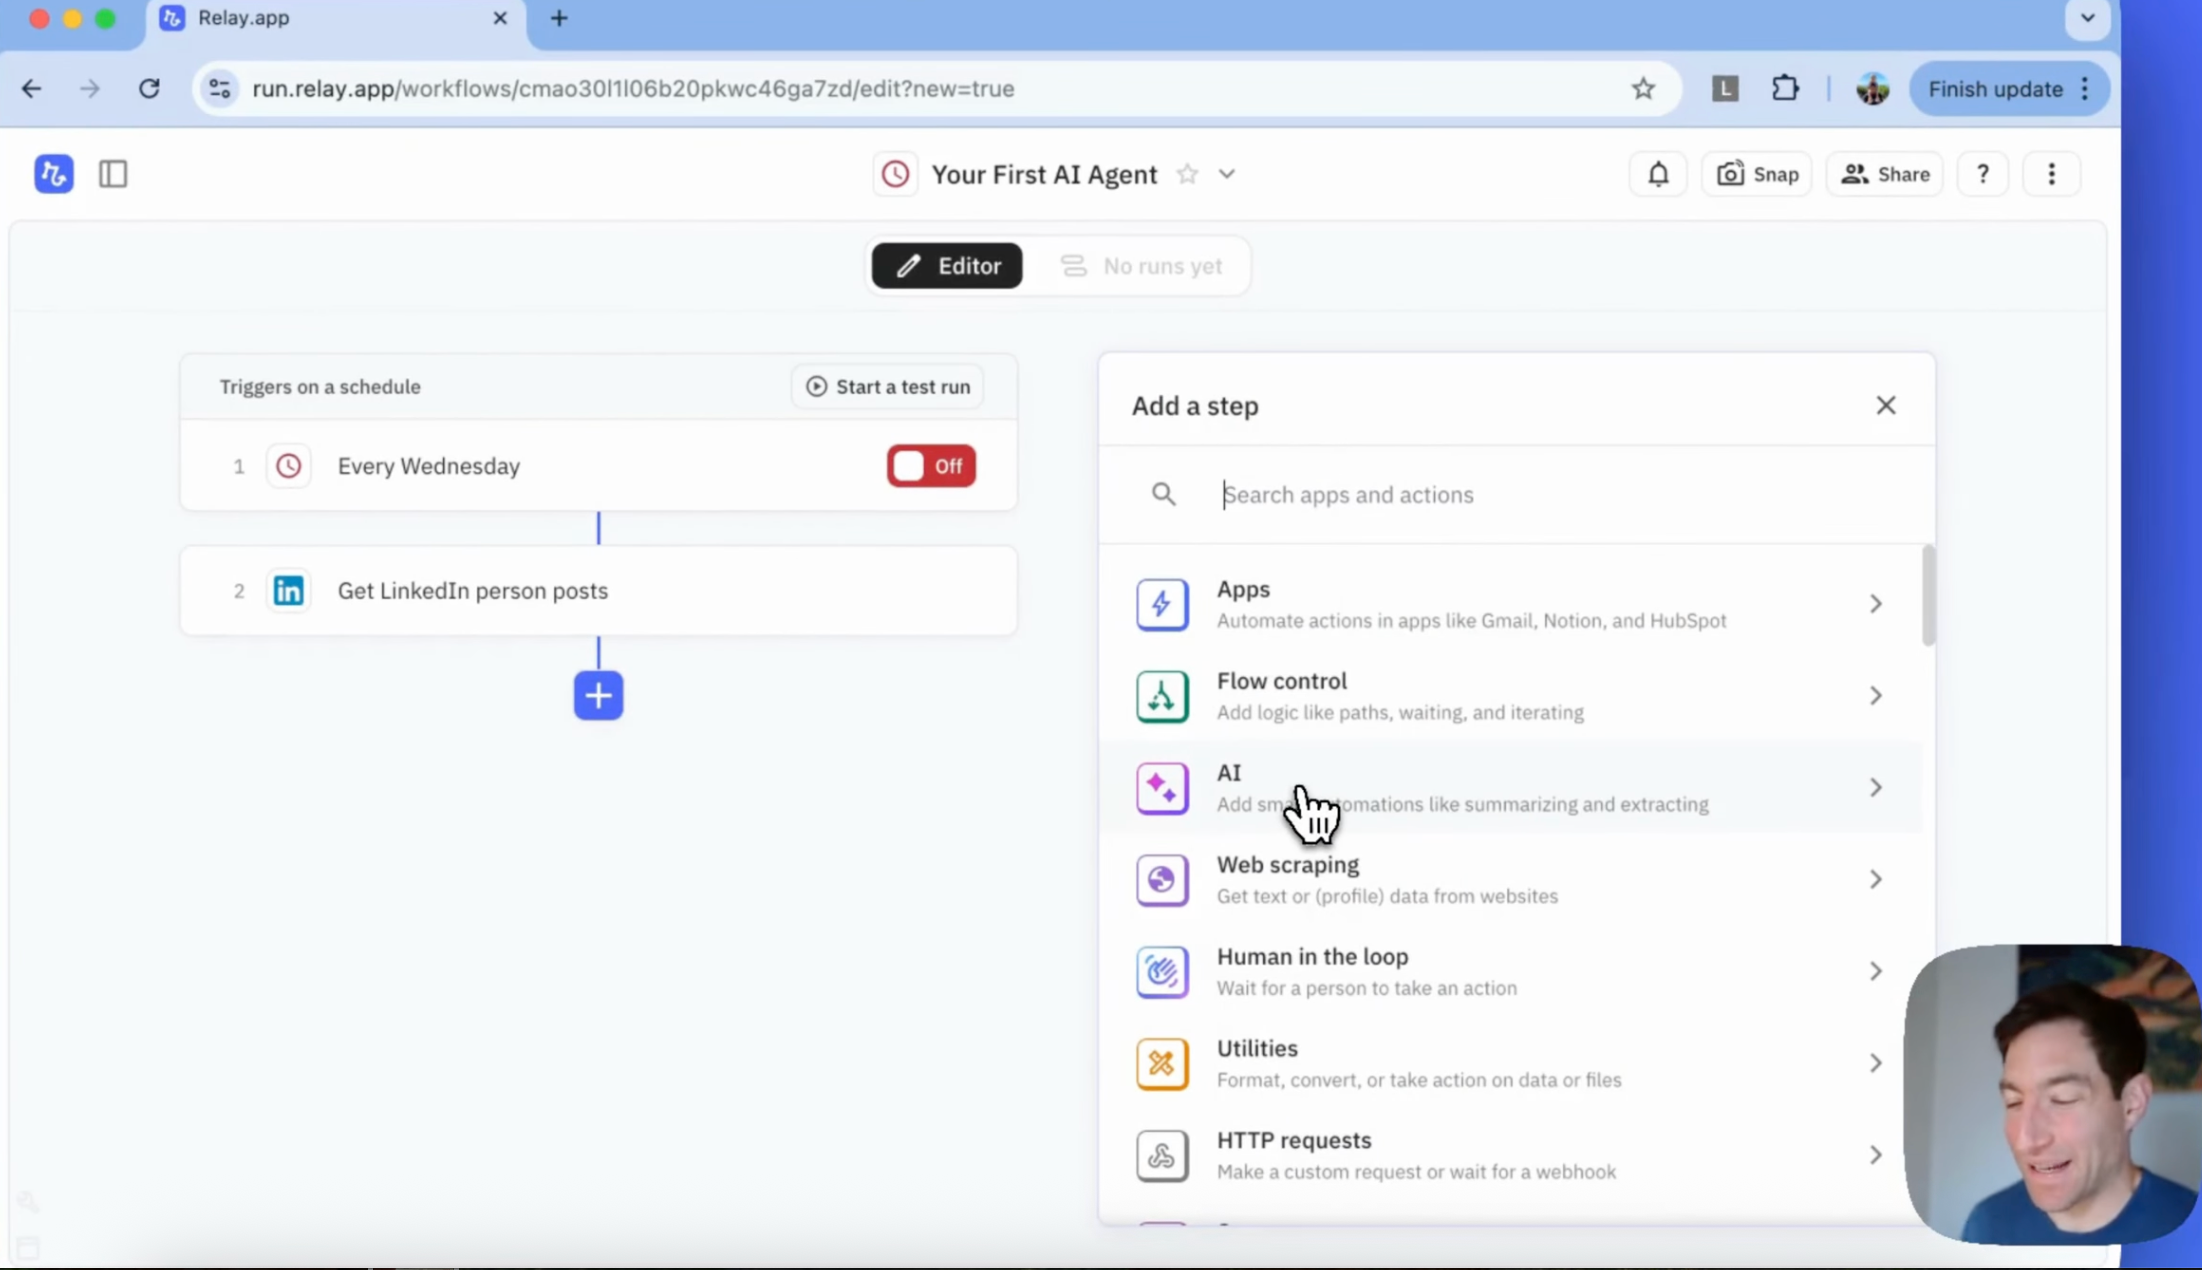Image resolution: width=2202 pixels, height=1270 pixels.
Task: Click the step list scrollbar
Action: point(1928,596)
